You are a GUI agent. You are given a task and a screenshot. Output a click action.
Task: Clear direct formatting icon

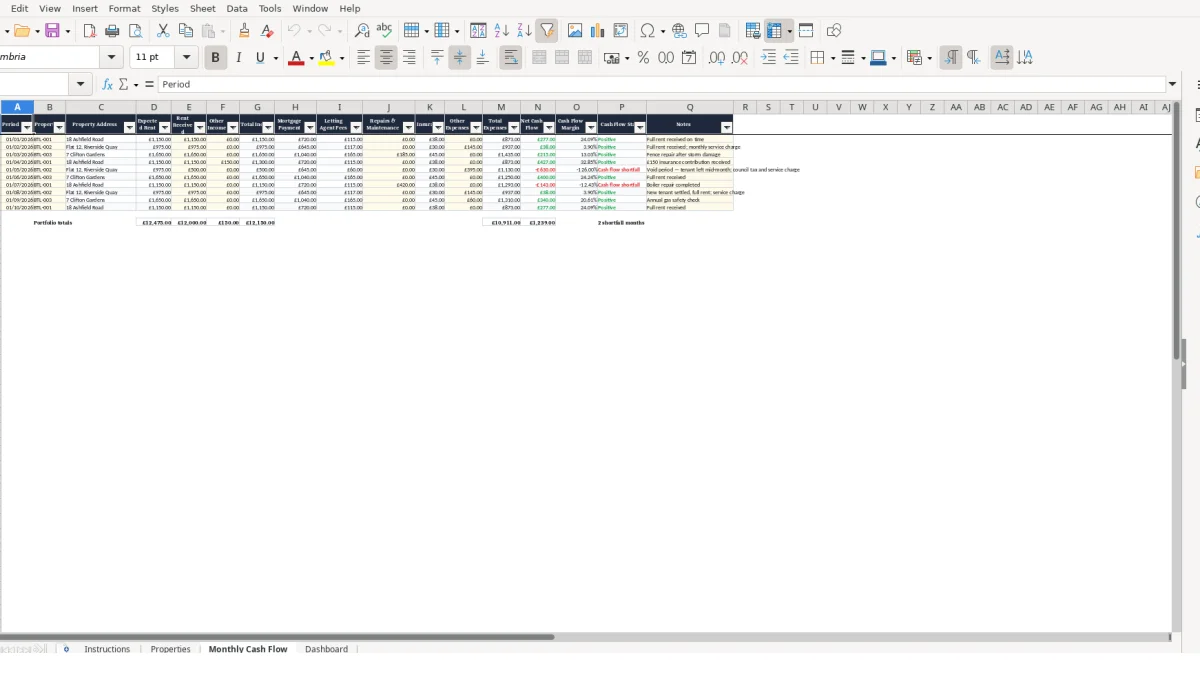click(267, 31)
